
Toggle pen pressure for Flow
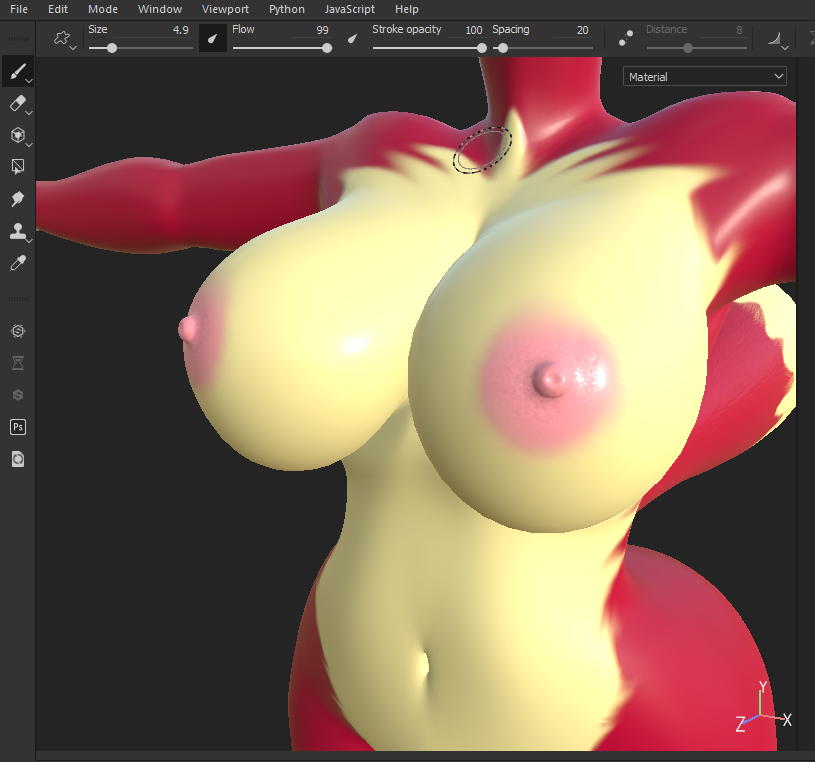point(352,38)
